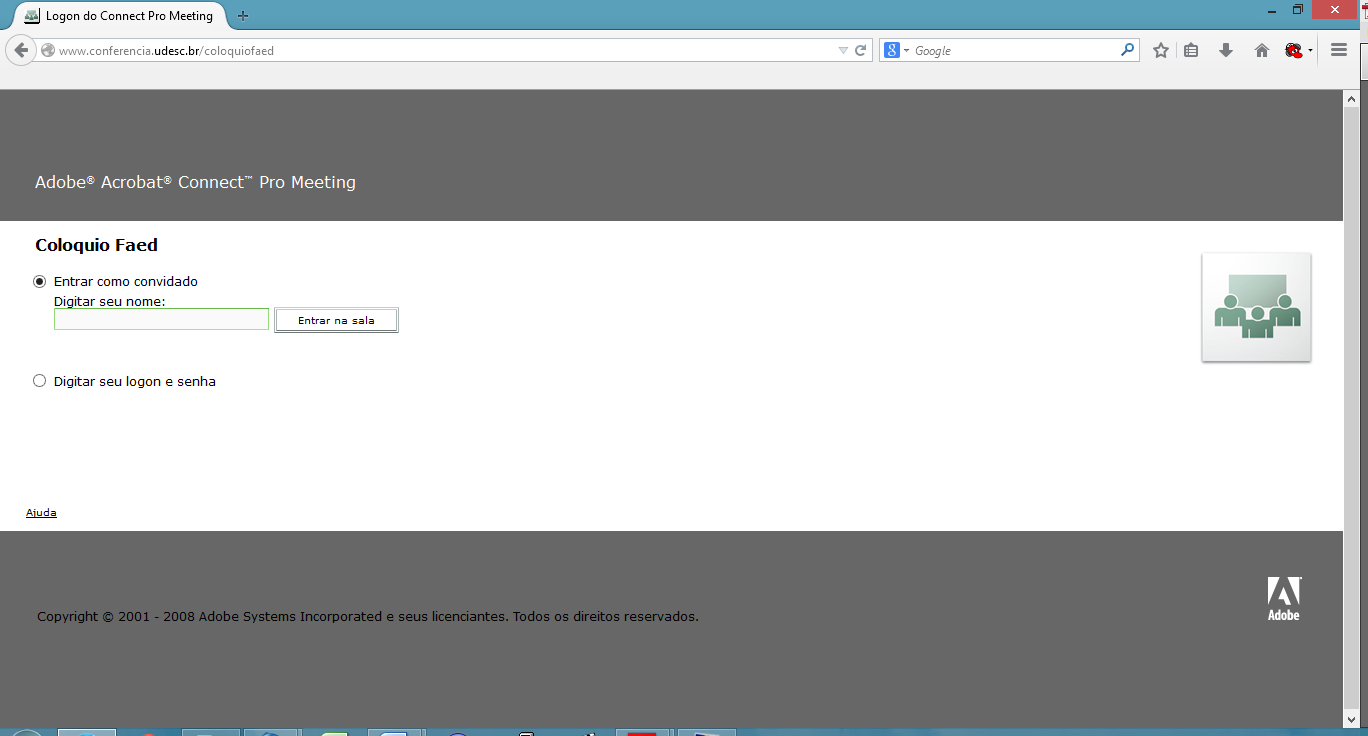Go to home page icon
This screenshot has width=1368, height=736.
[x=1262, y=50]
